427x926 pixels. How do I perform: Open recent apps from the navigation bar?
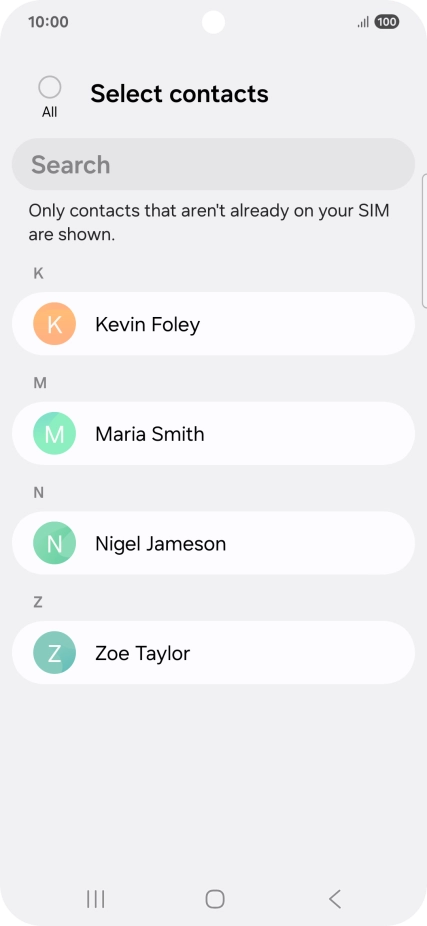click(x=95, y=899)
